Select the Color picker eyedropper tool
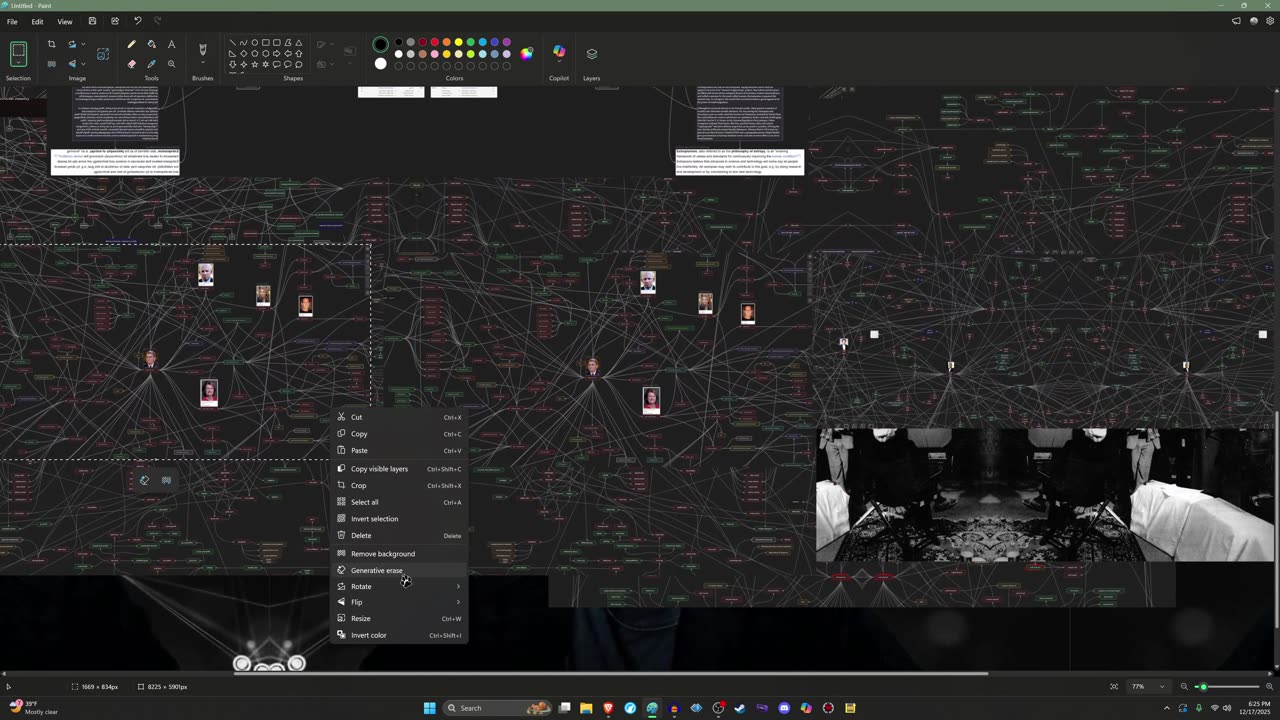1280x720 pixels. pyautogui.click(x=151, y=64)
